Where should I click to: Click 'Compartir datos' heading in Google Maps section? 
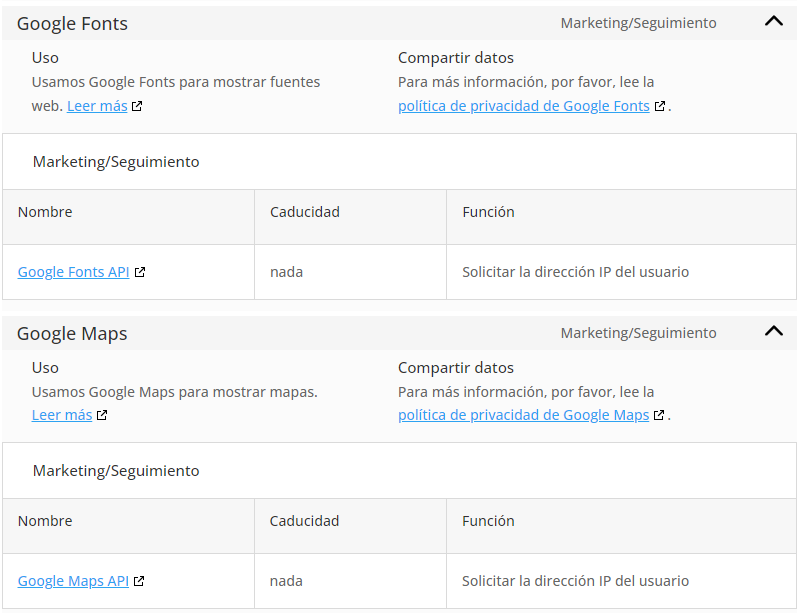(x=456, y=368)
